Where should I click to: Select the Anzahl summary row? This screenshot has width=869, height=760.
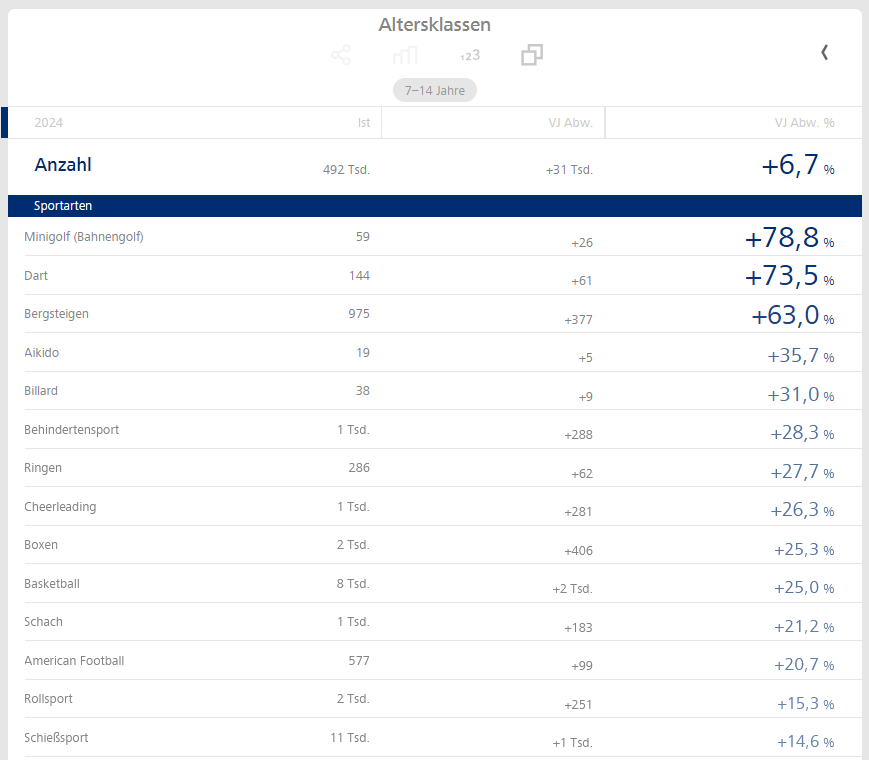63,166
